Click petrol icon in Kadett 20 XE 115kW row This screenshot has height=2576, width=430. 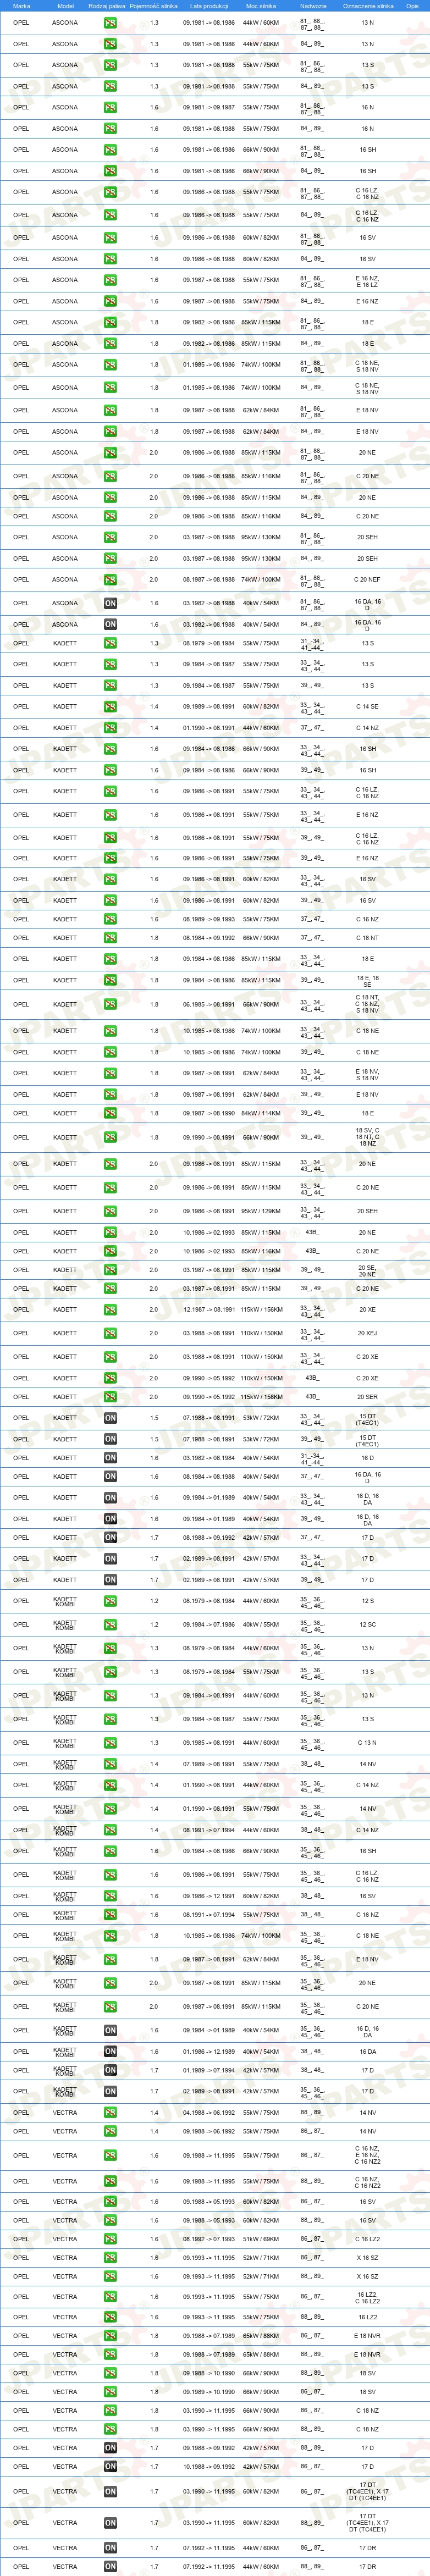tap(110, 1310)
